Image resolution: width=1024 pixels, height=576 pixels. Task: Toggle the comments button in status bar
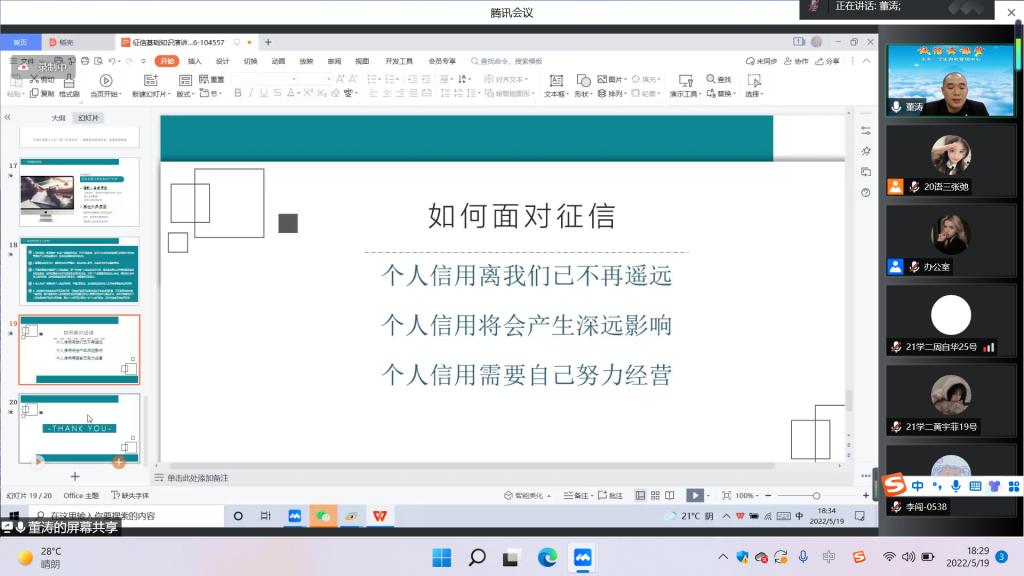click(610, 496)
